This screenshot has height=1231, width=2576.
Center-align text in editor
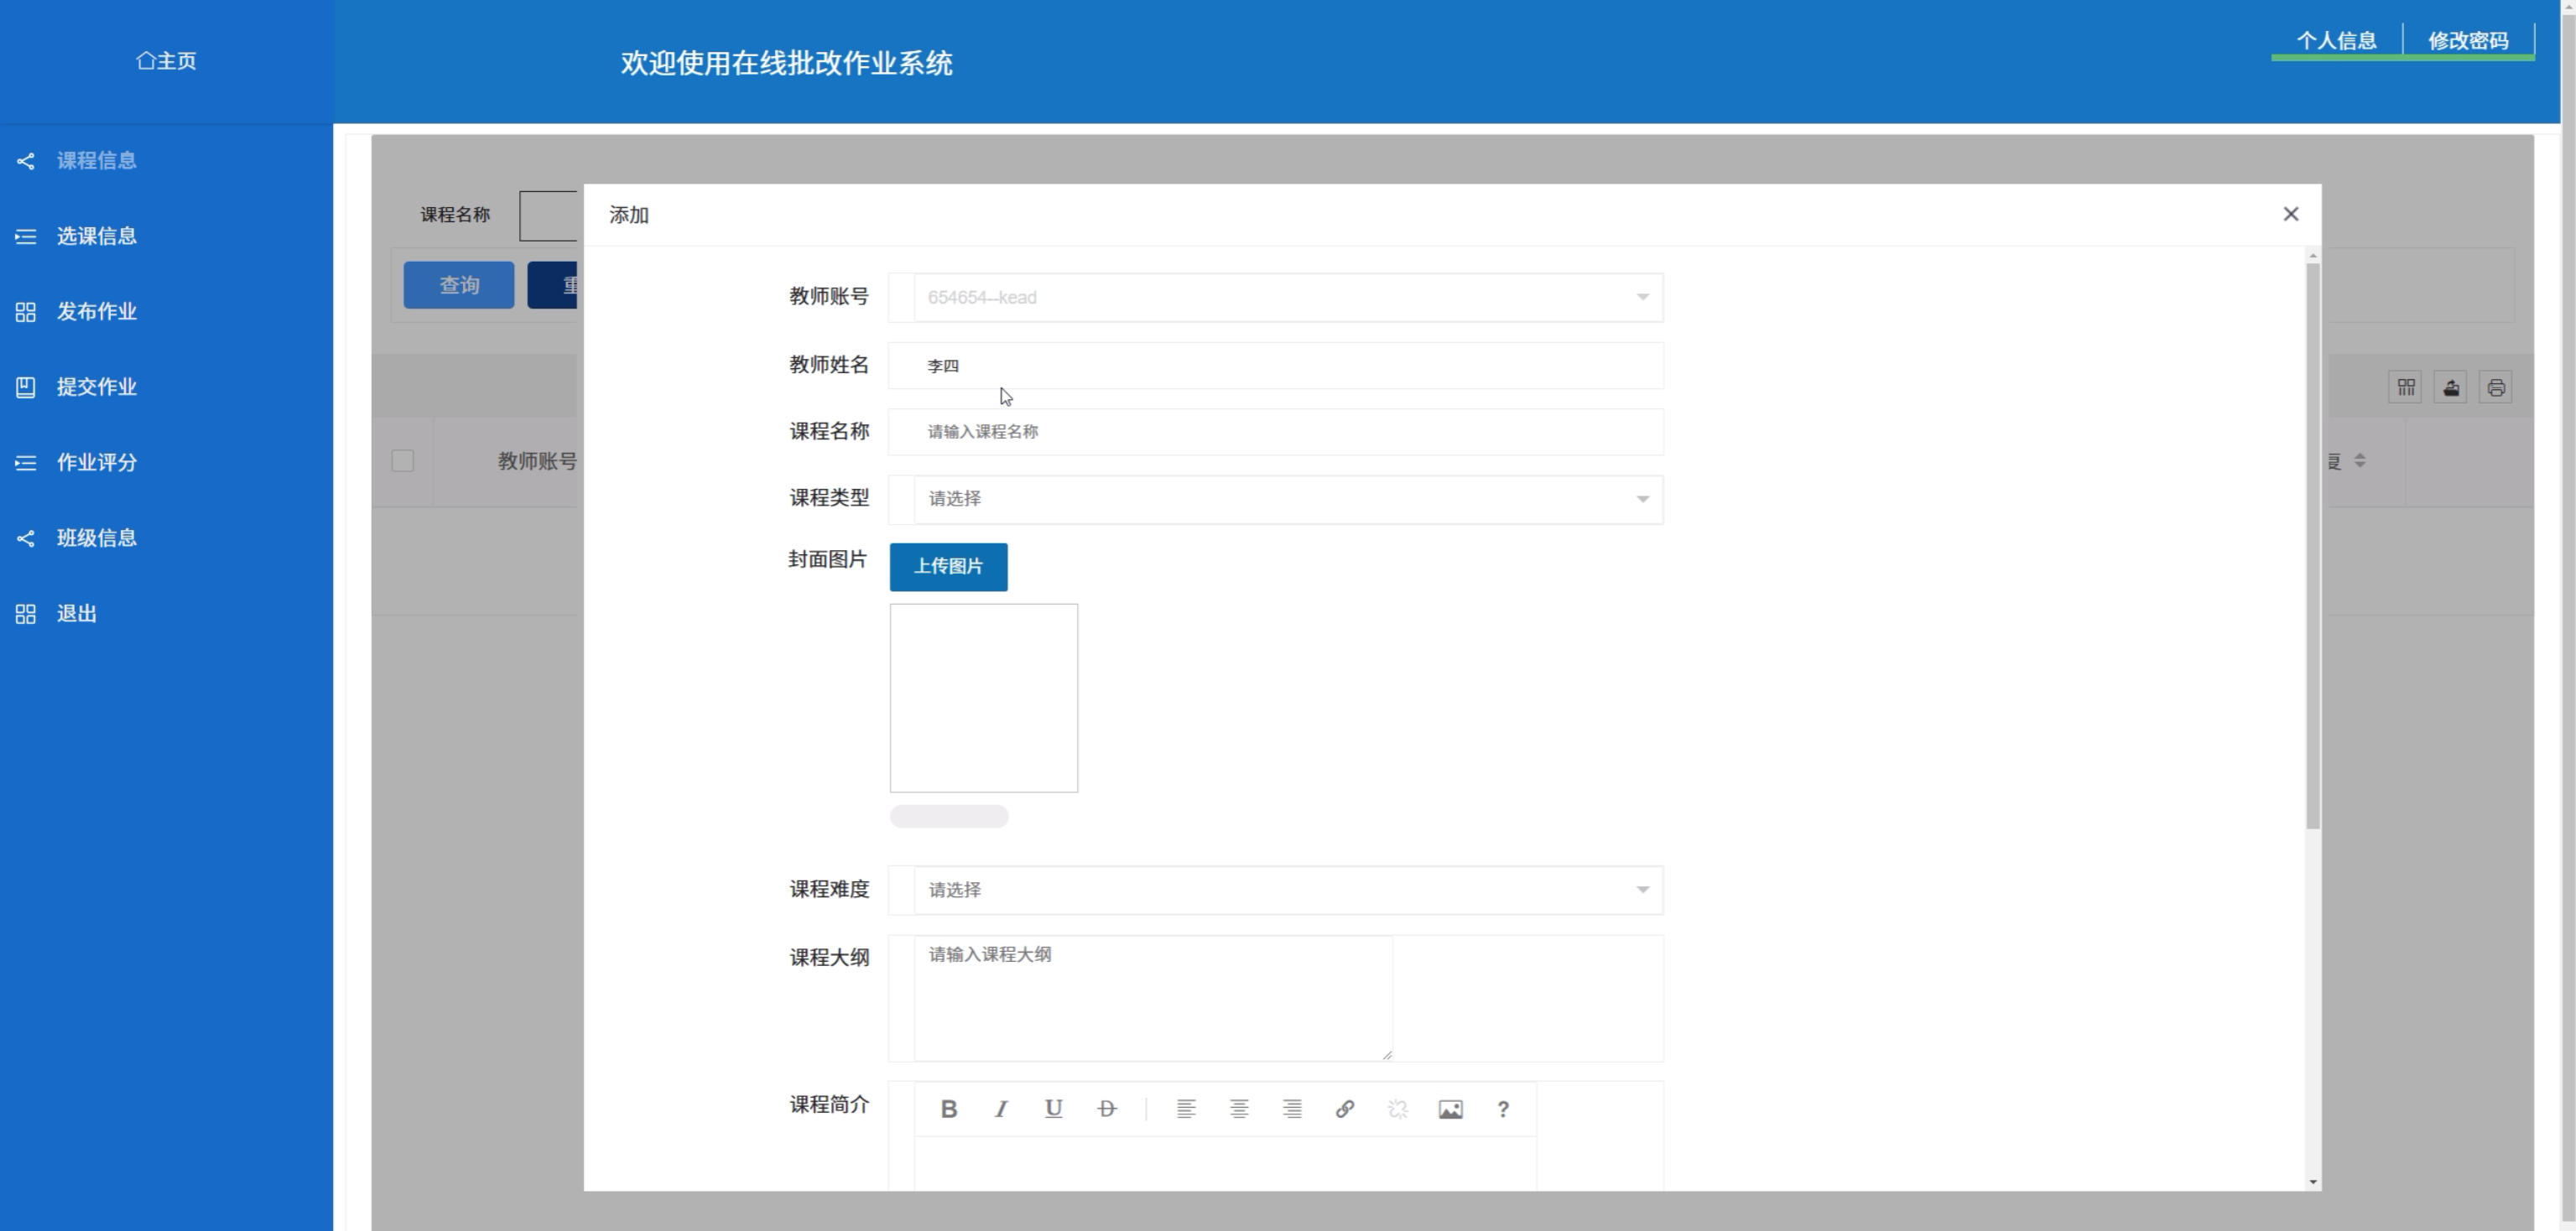[1239, 1108]
